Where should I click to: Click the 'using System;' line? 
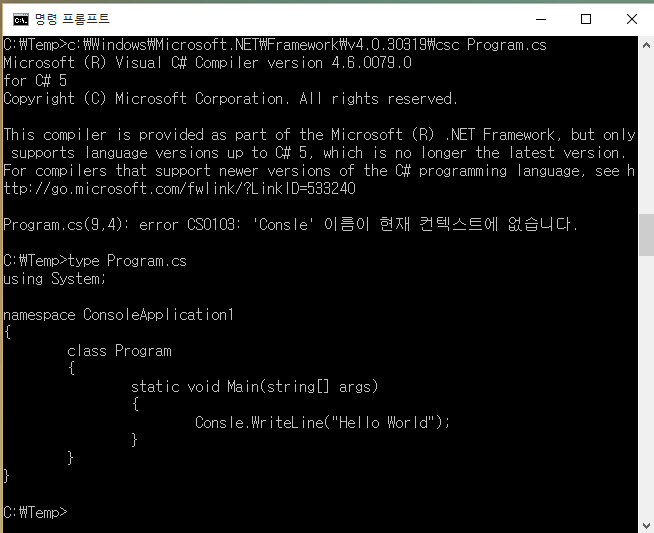coord(53,279)
